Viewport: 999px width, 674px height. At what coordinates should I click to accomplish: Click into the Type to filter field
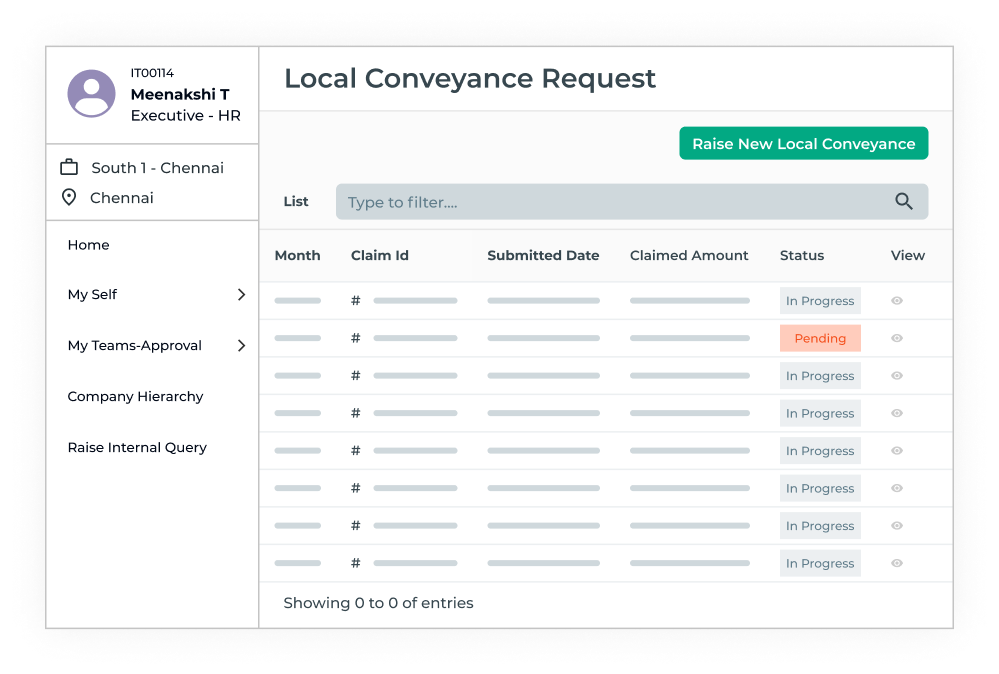coord(610,202)
